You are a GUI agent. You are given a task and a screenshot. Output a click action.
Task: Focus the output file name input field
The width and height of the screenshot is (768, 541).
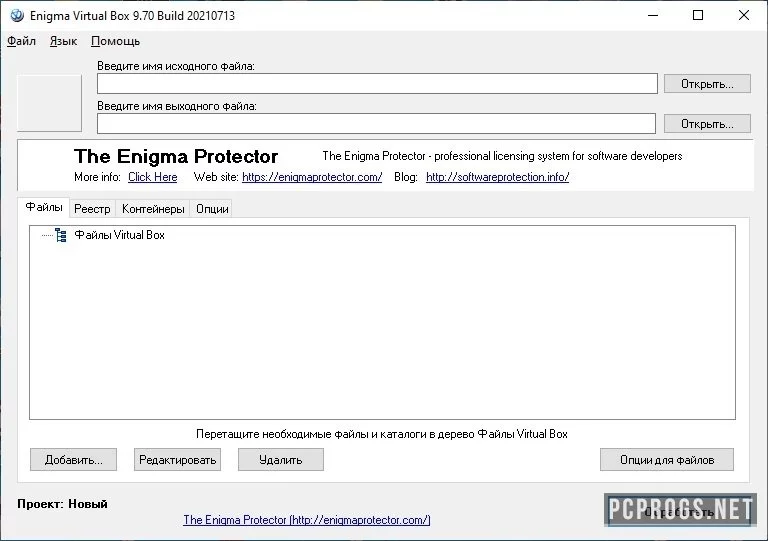pyautogui.click(x=376, y=123)
